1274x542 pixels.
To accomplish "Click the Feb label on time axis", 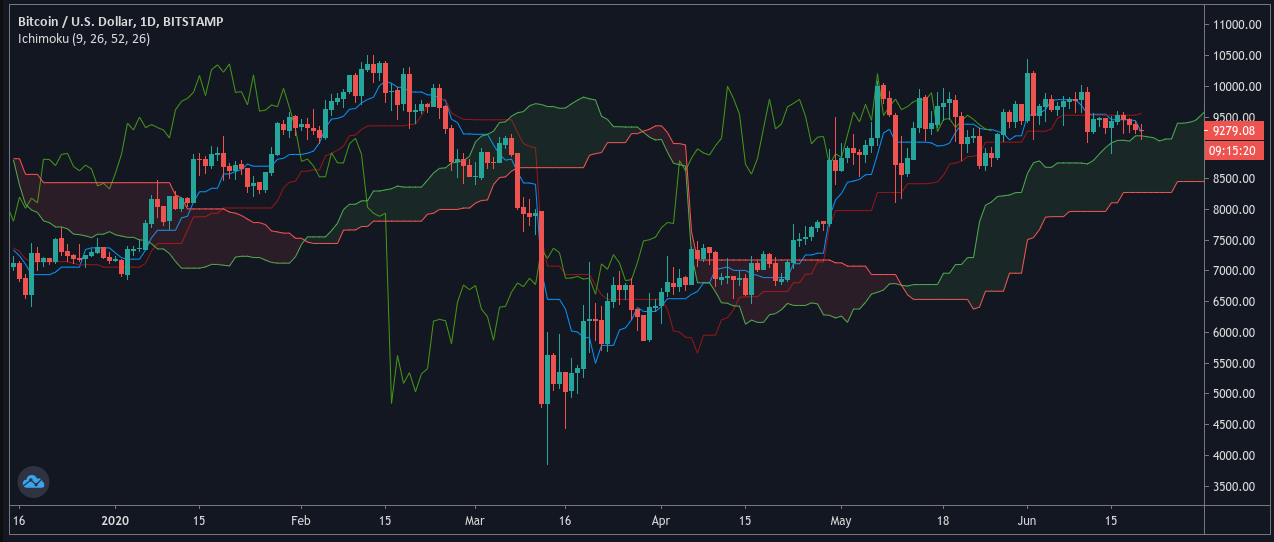I will click(300, 521).
